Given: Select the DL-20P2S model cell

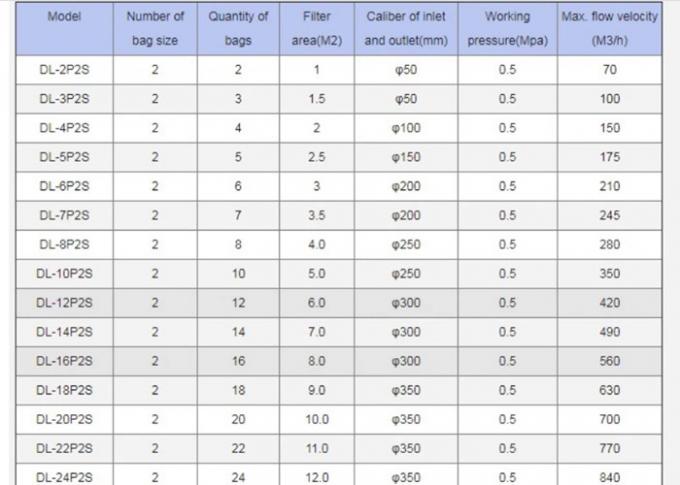Looking at the screenshot, I should click(x=64, y=419).
